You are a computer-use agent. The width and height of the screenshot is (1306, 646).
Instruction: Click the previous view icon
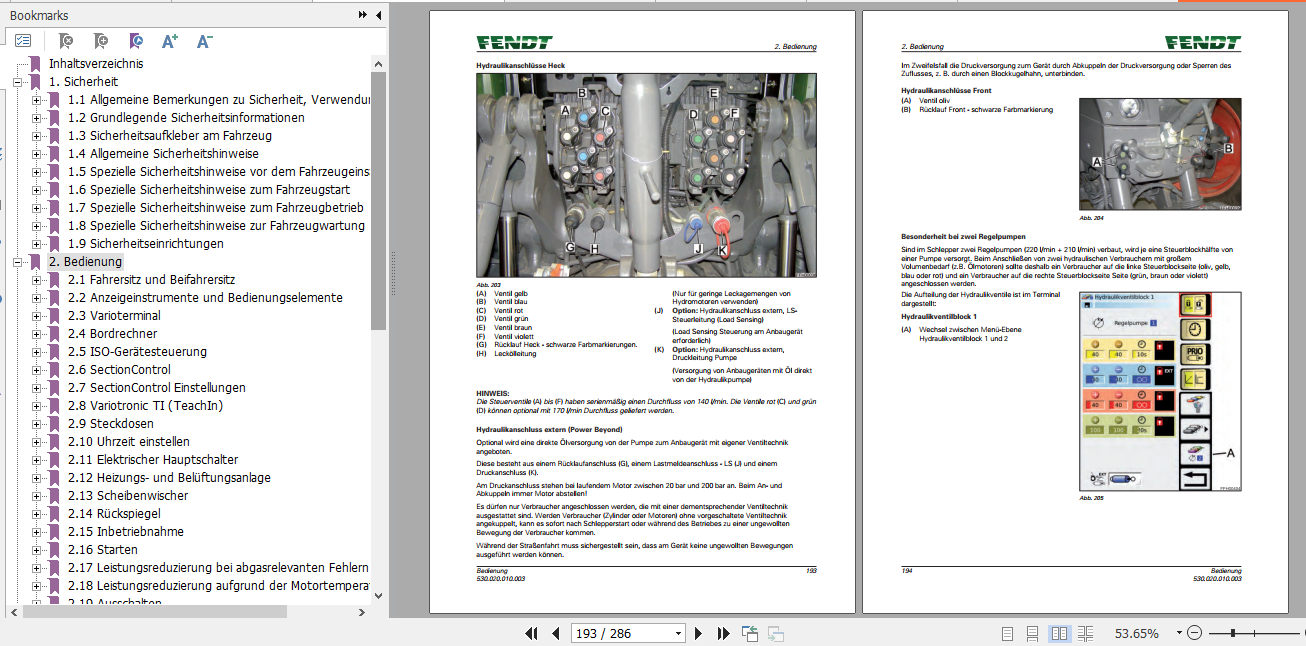coord(750,633)
